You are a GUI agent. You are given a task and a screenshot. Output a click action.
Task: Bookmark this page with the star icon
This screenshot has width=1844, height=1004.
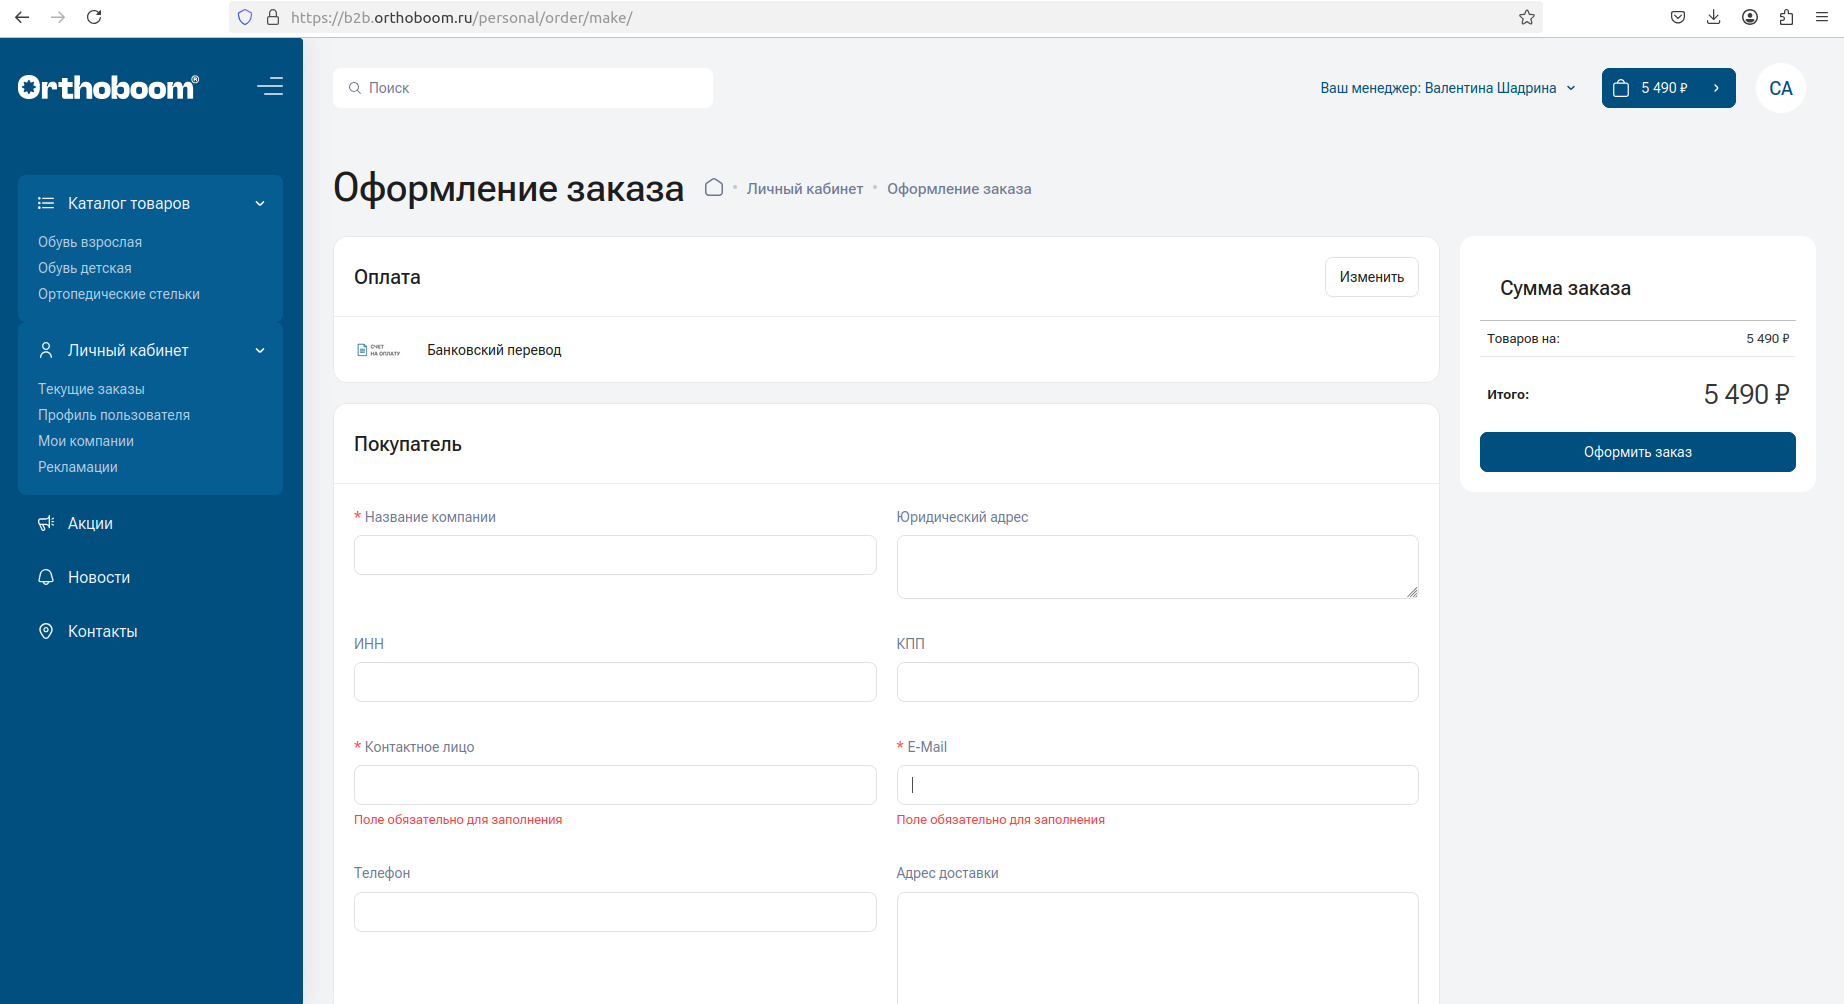(1526, 17)
